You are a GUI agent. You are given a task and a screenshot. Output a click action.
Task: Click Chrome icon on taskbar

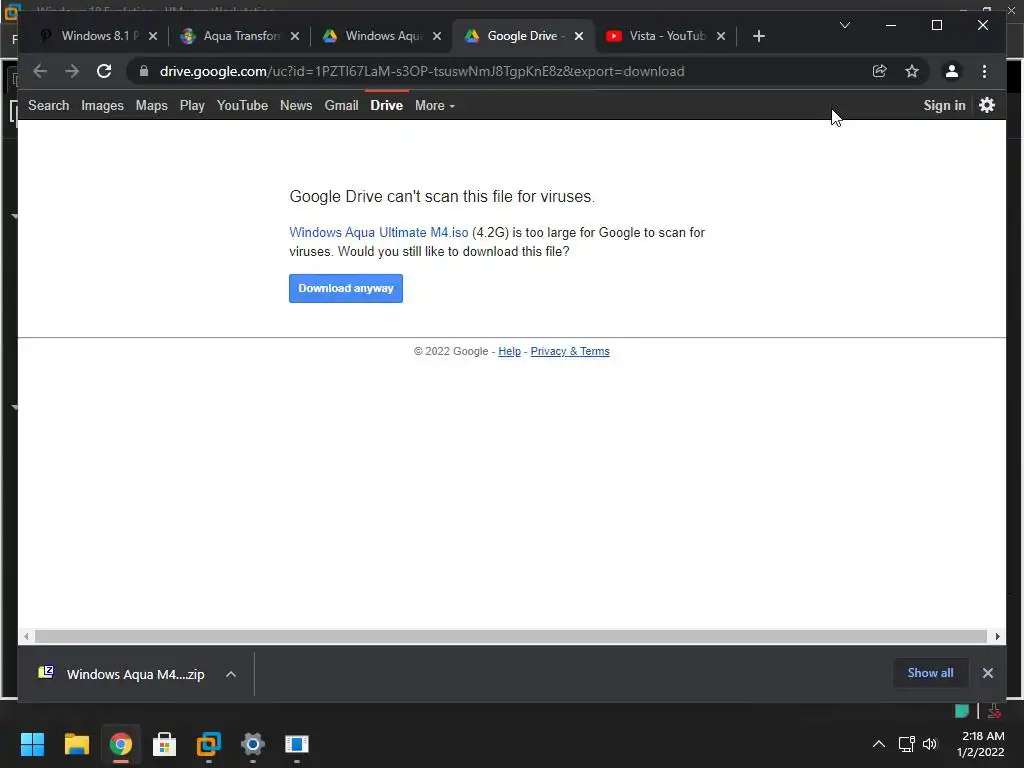pos(121,744)
